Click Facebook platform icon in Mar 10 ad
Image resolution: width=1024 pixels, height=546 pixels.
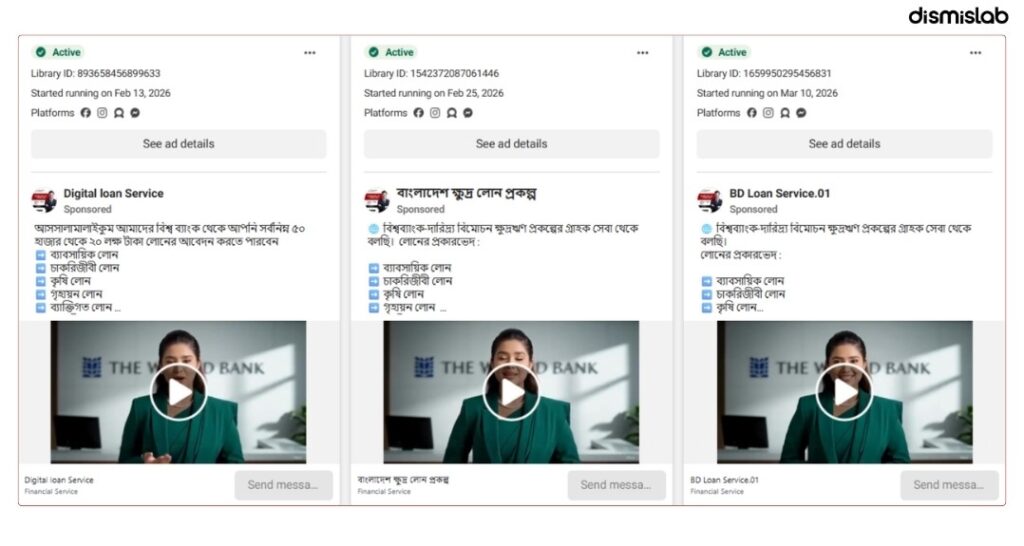pyautogui.click(x=752, y=113)
